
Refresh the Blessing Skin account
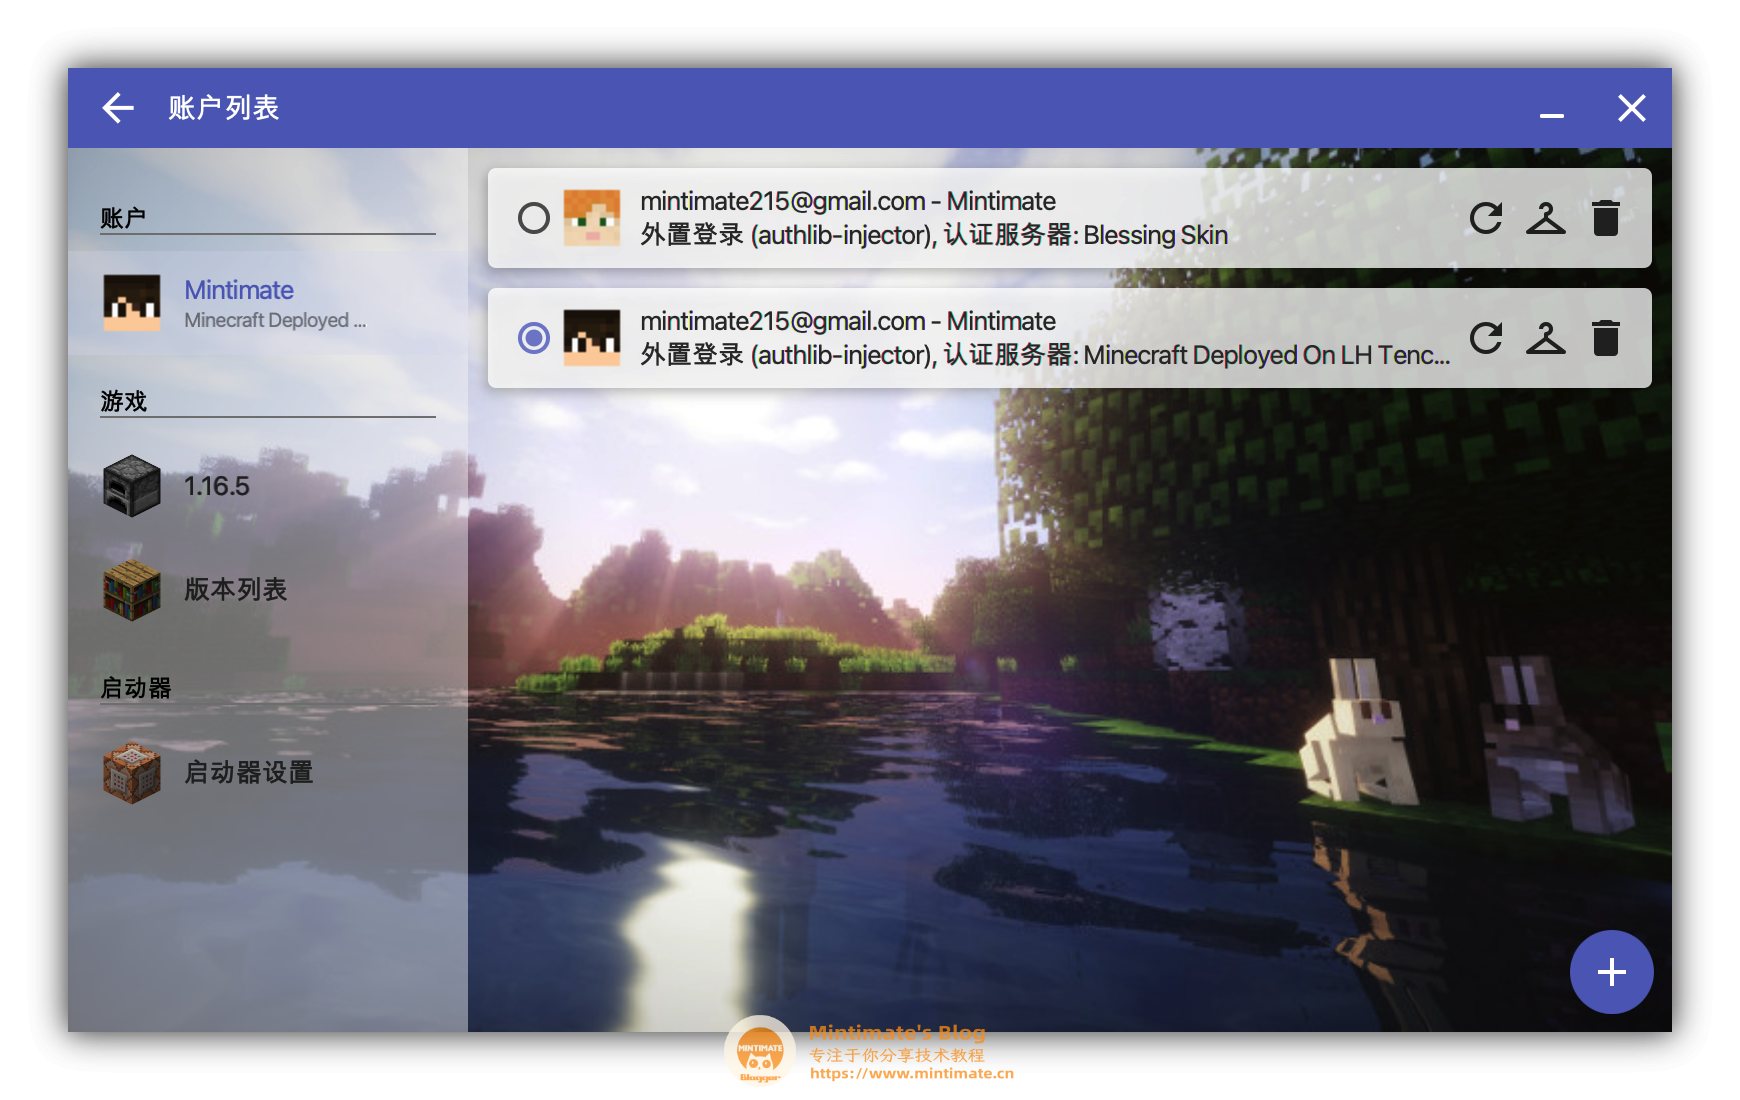tap(1486, 218)
